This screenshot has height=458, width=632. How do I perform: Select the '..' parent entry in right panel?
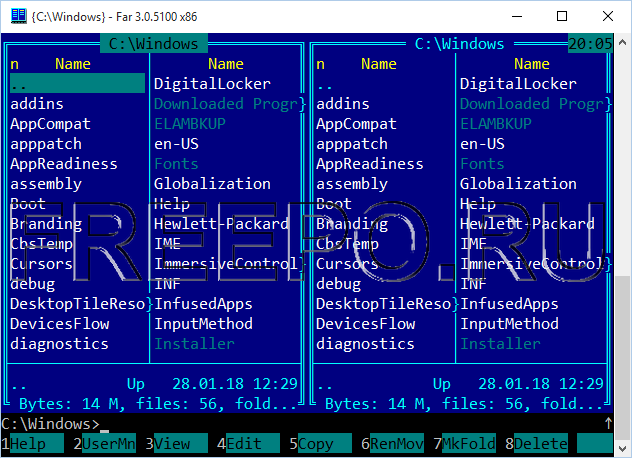(x=325, y=84)
